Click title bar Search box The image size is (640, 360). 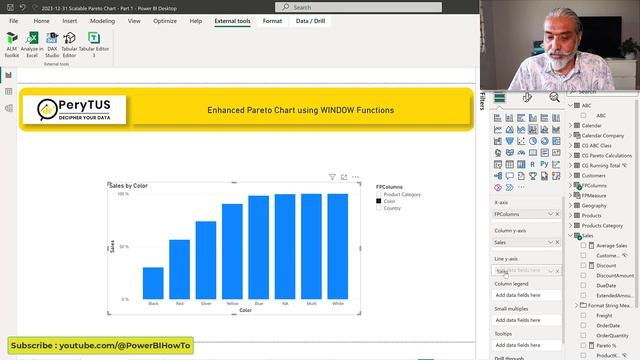click(358, 7)
